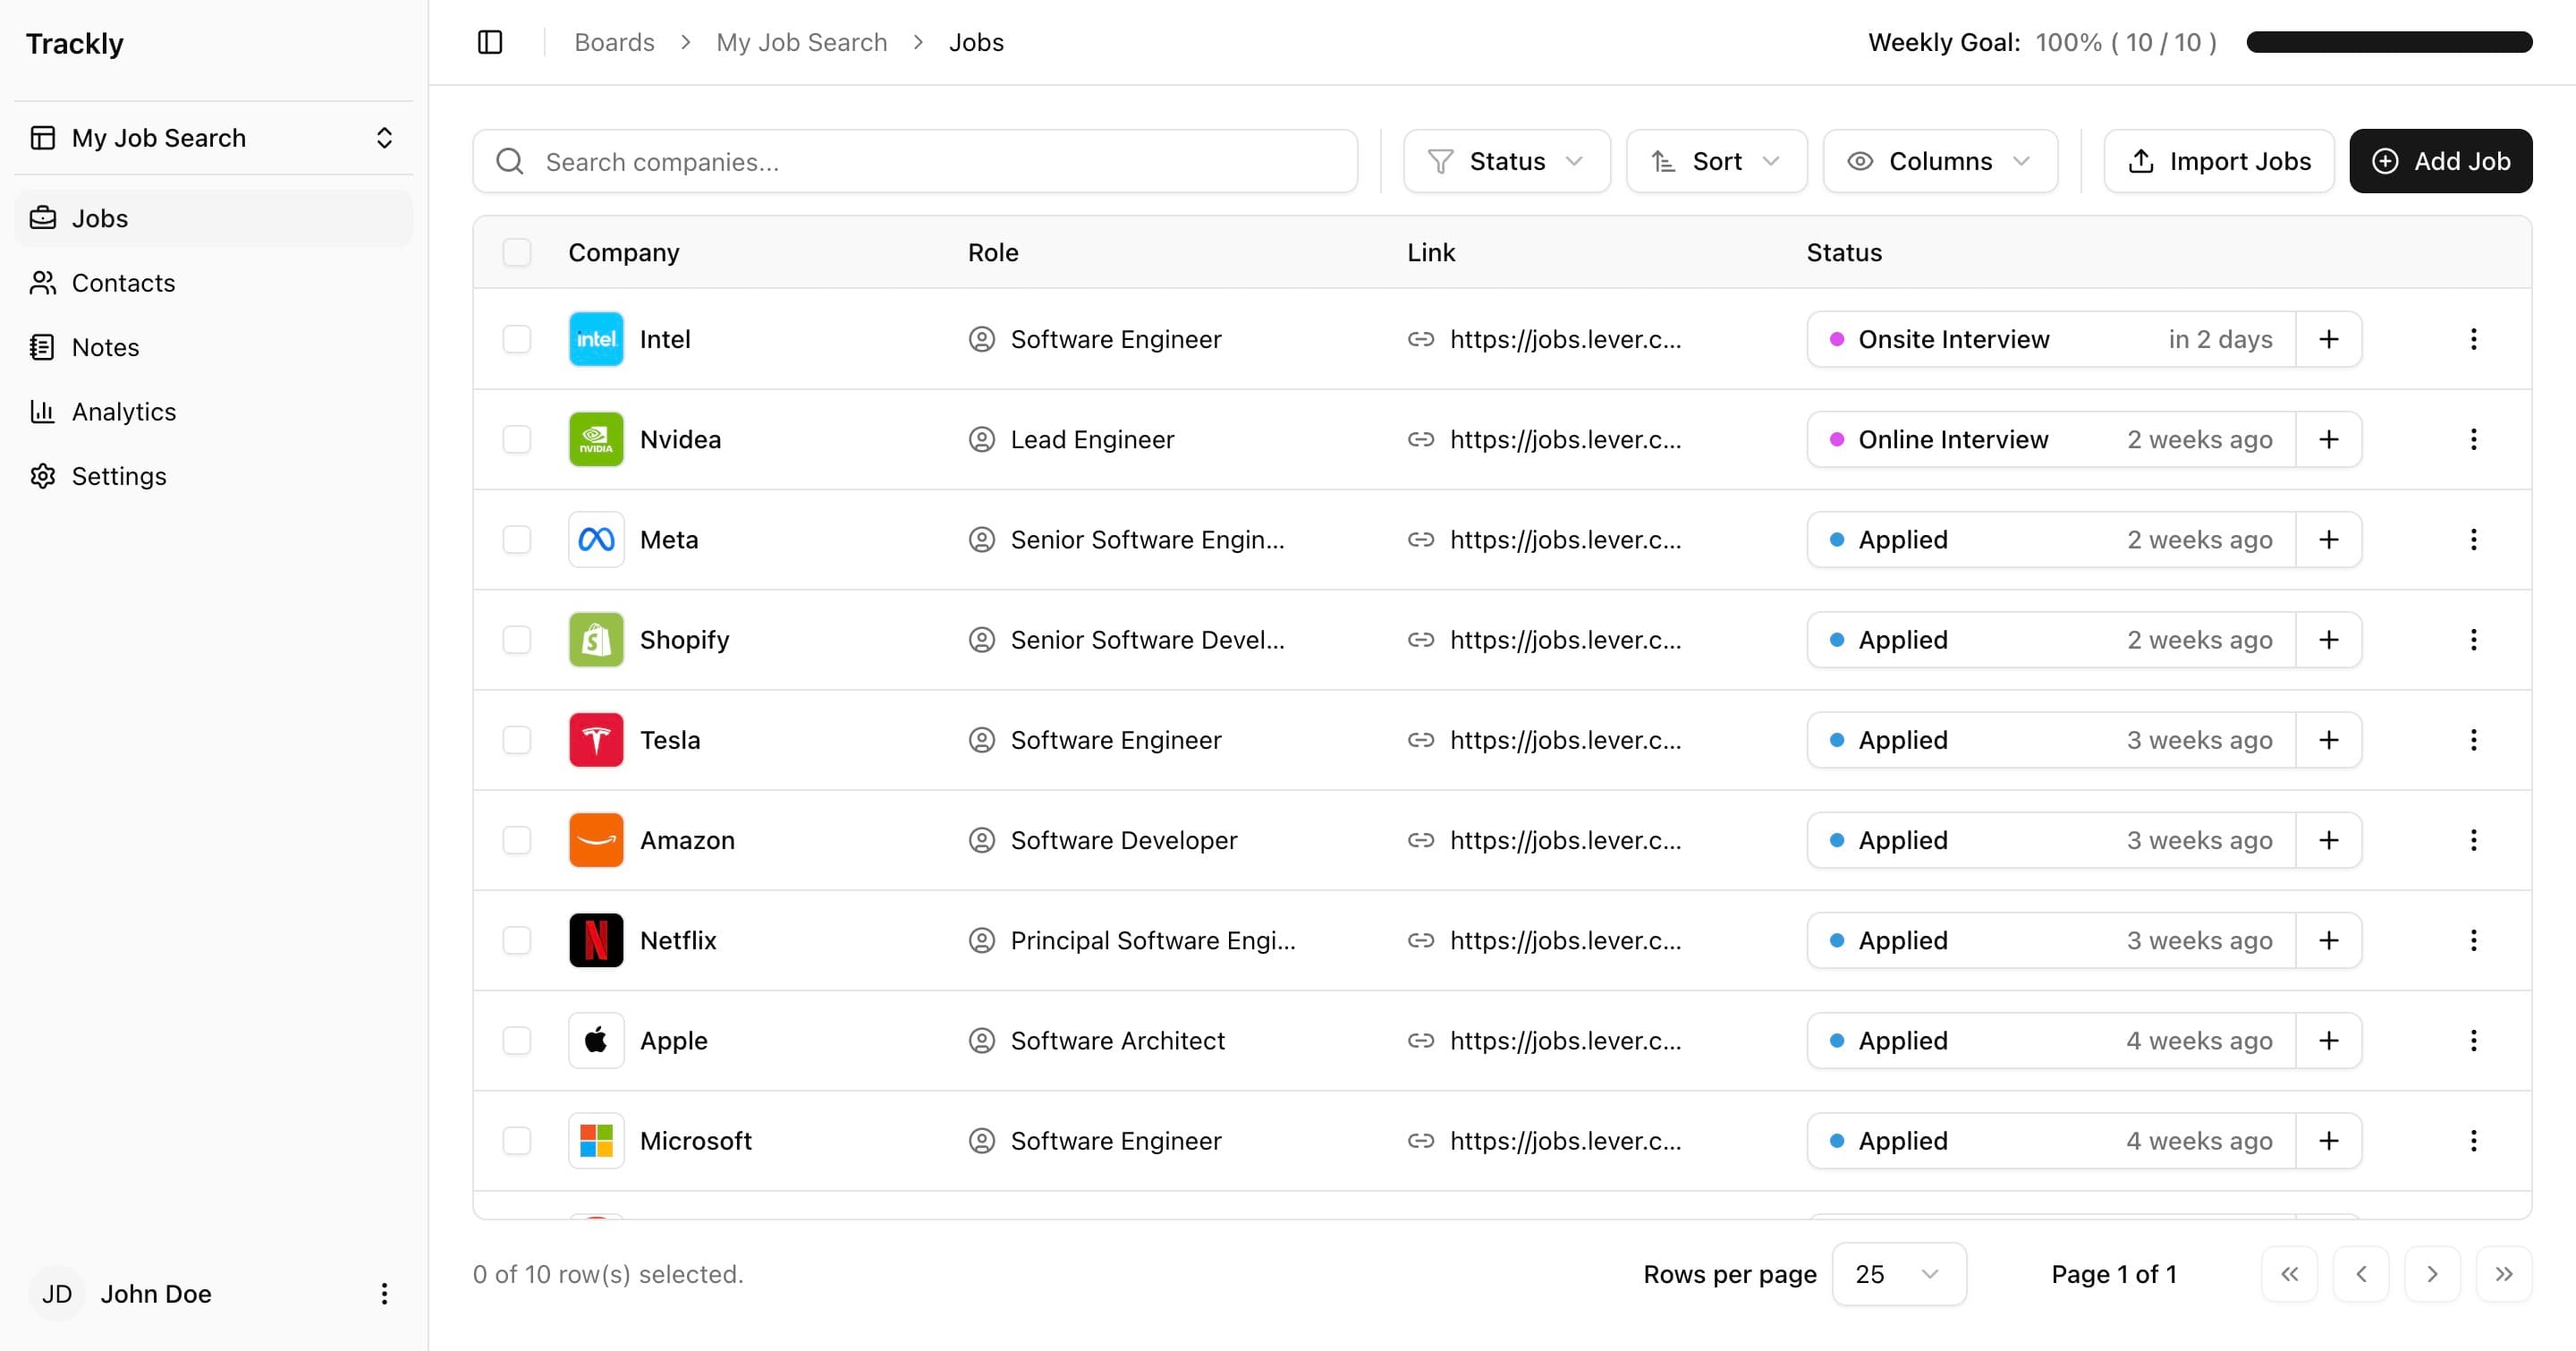This screenshot has height=1351, width=2576.
Task: Check the Nvidea row checkbox
Action: click(x=517, y=439)
